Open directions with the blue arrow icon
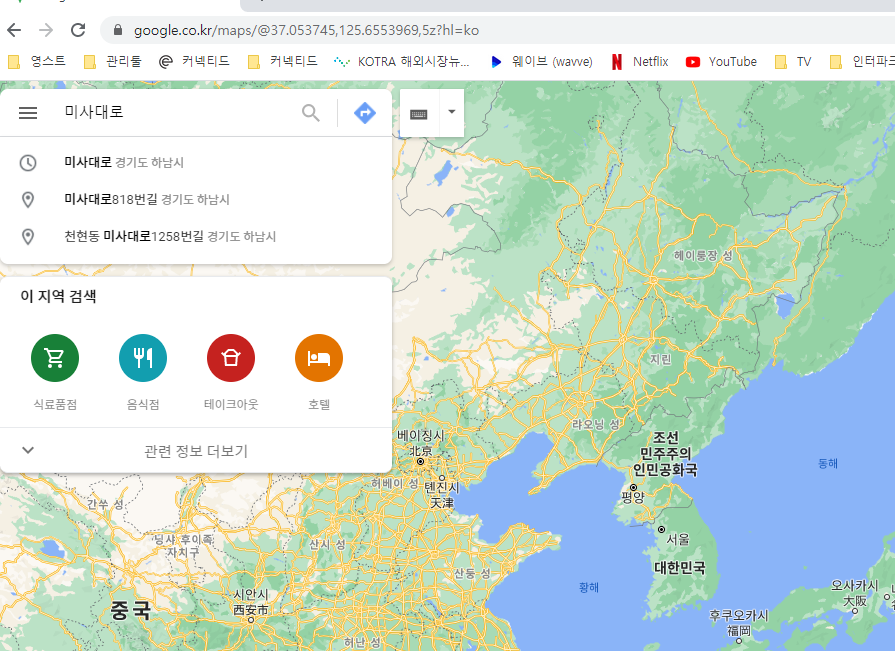The width and height of the screenshot is (895, 651). point(365,113)
